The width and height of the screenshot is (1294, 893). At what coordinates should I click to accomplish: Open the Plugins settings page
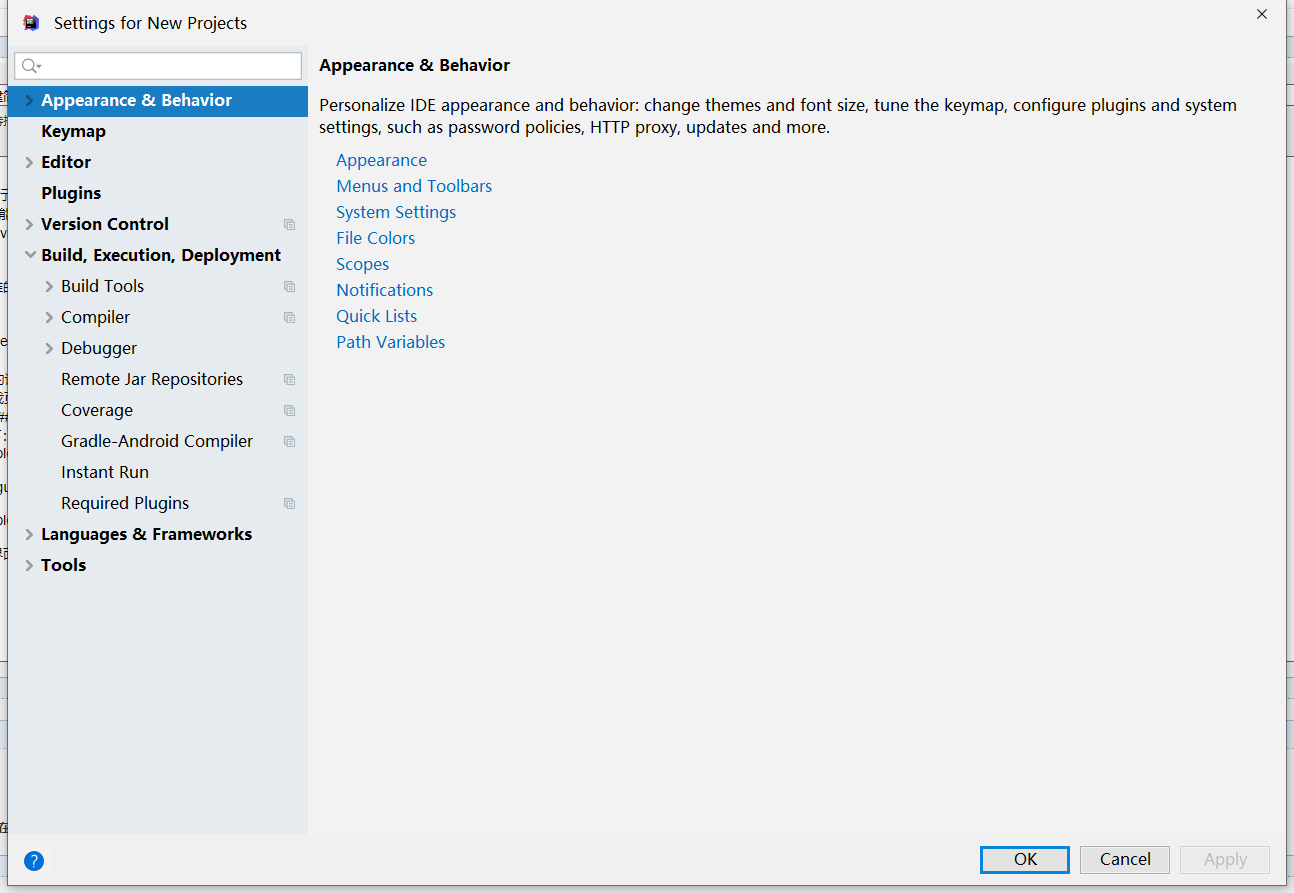[x=71, y=193]
